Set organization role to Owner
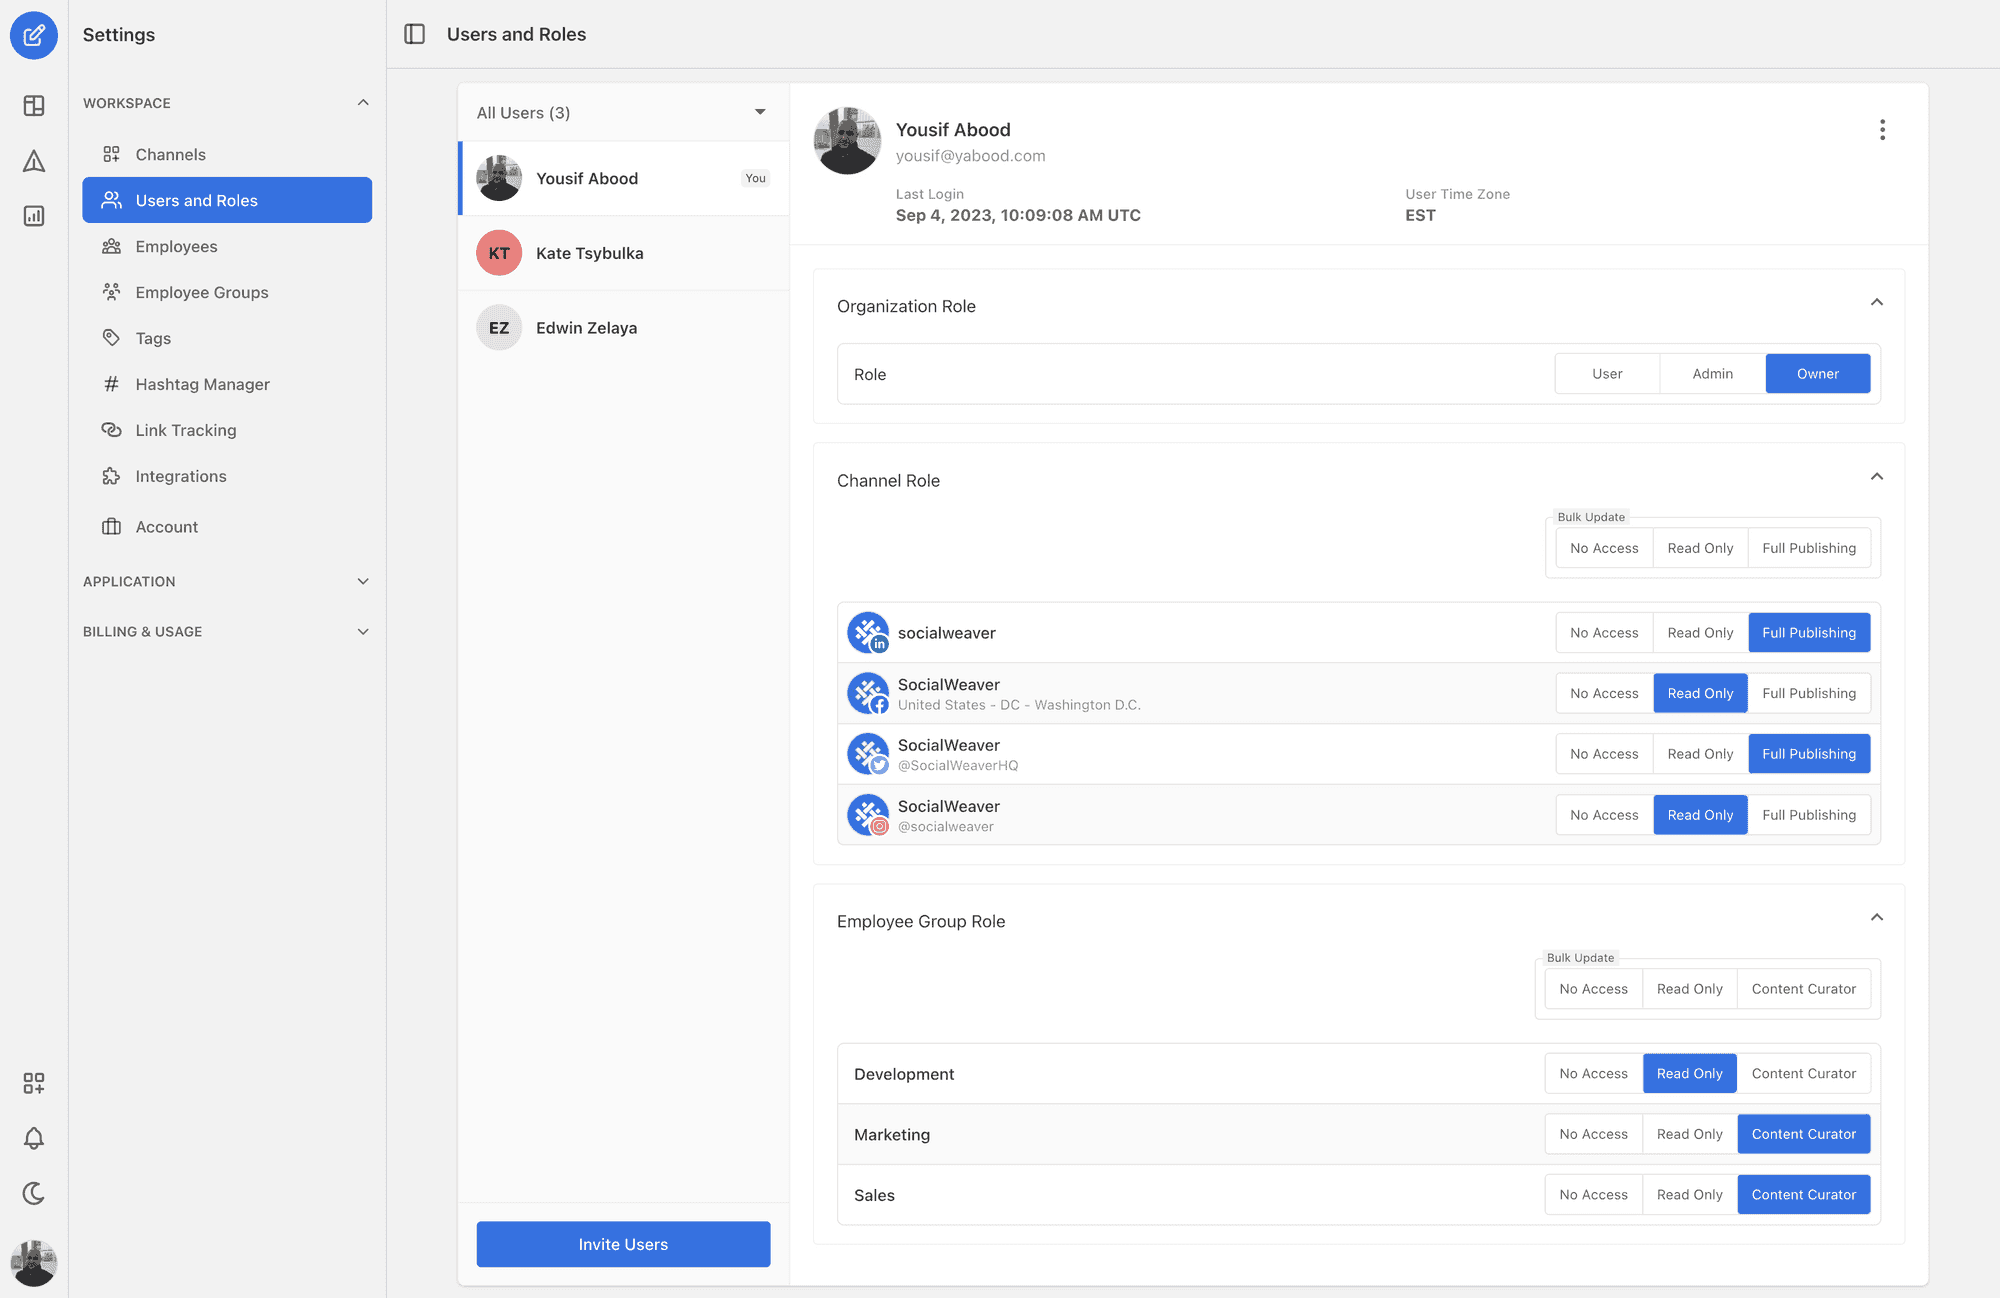Image resolution: width=2000 pixels, height=1298 pixels. point(1818,374)
